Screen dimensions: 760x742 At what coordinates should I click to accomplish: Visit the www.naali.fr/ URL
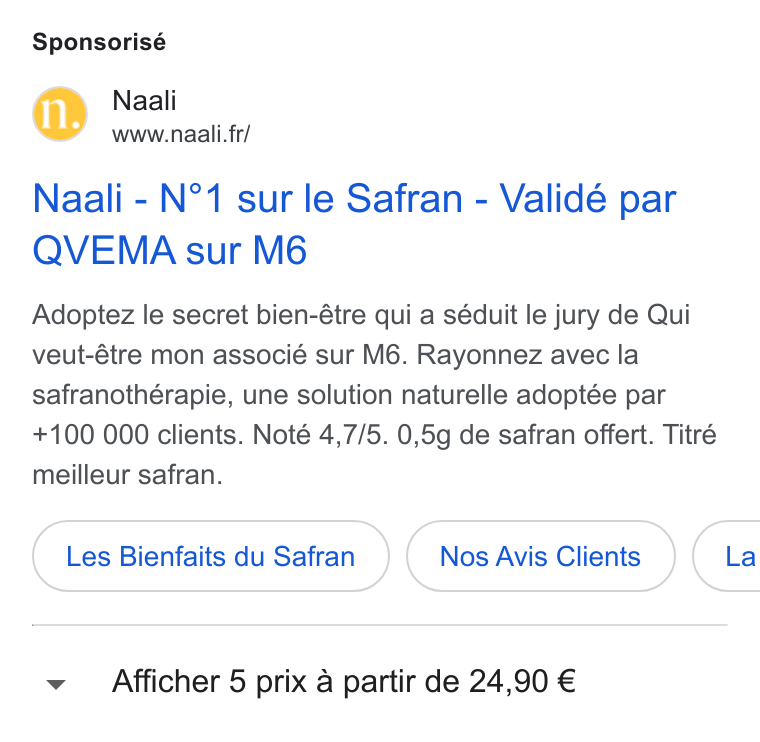(x=181, y=134)
